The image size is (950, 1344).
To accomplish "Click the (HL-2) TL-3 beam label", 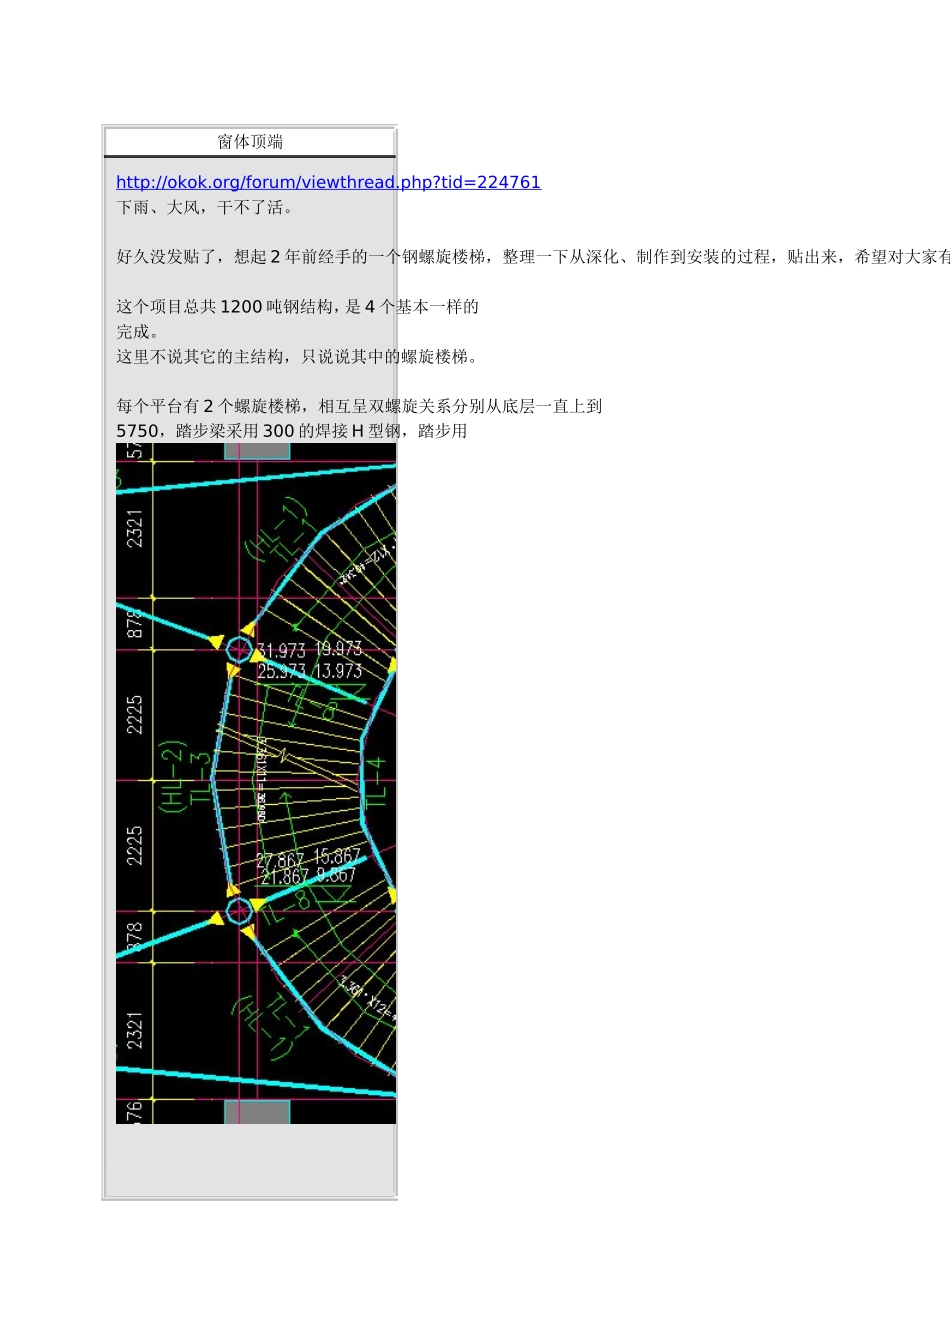I will click(x=187, y=776).
